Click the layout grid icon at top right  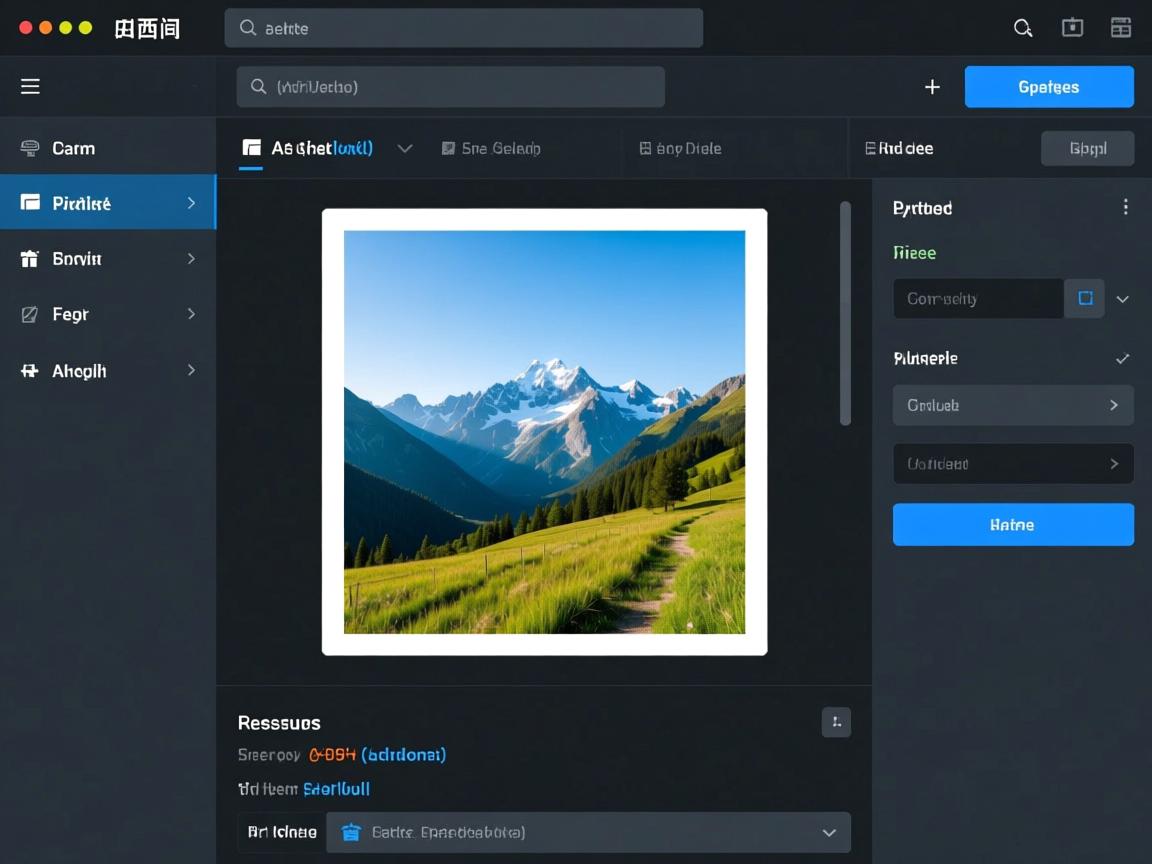[x=1121, y=28]
